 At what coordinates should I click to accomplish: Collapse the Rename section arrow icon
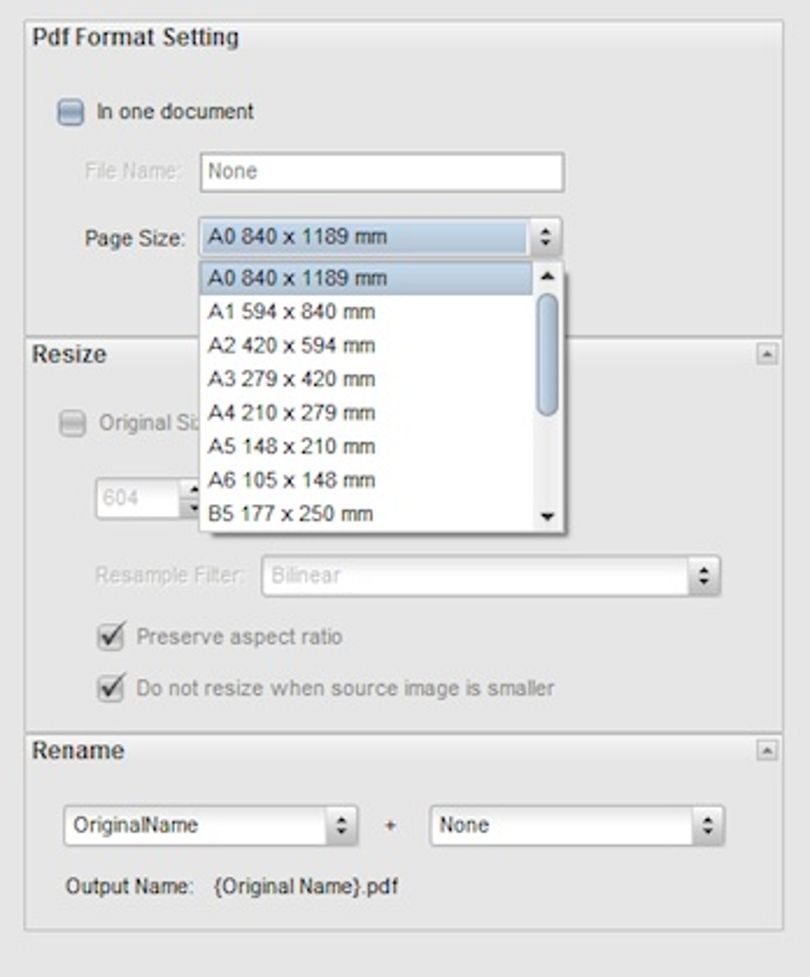(x=766, y=750)
